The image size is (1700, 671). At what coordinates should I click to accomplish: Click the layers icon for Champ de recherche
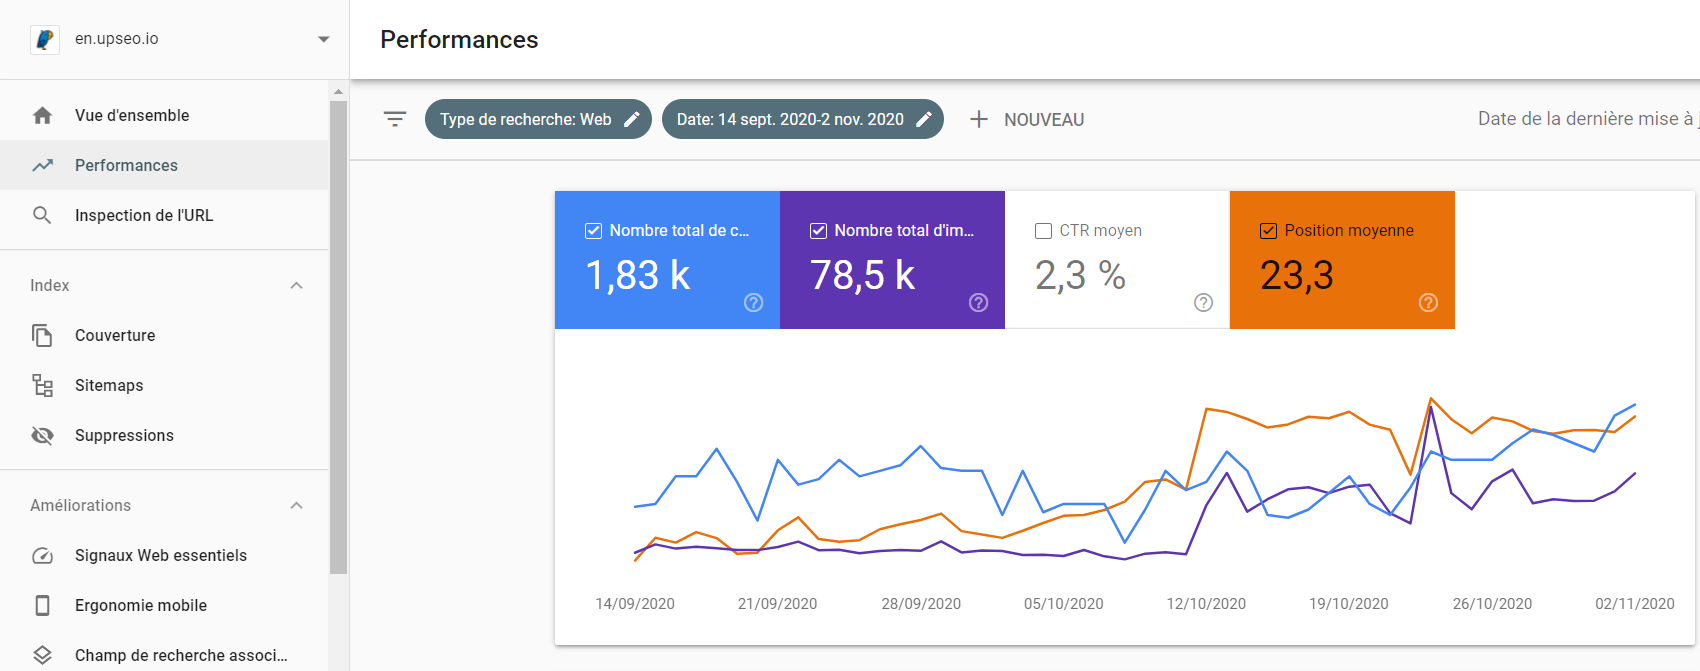pos(42,655)
